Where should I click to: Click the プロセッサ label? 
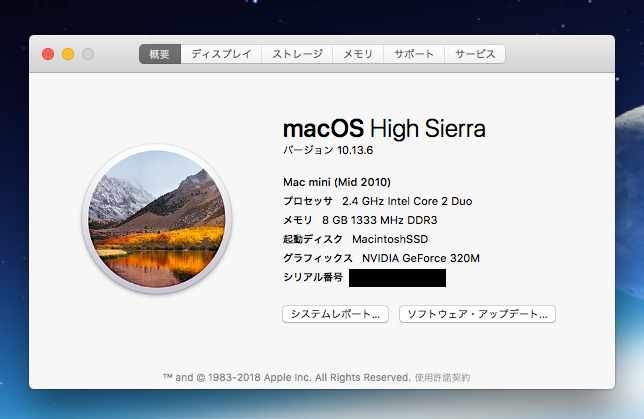coord(308,201)
